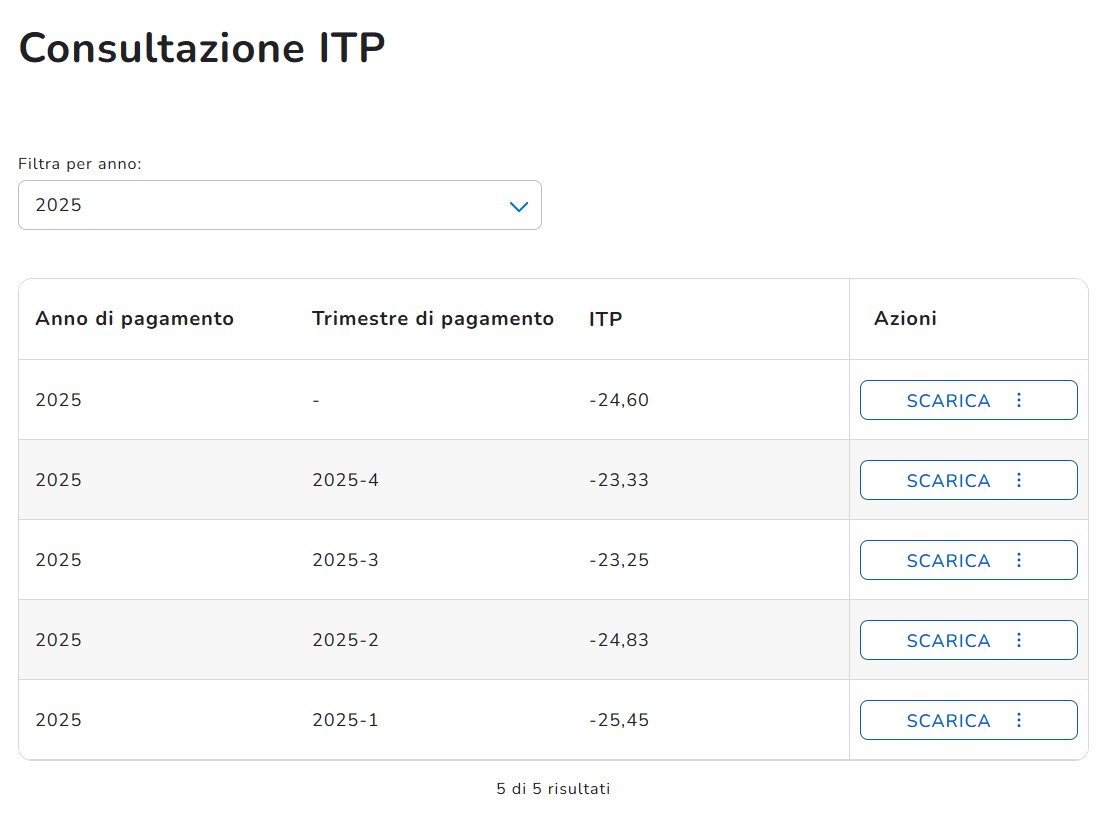1105x814 pixels.
Task: Select the ITP value -25,45 cell
Action: 619,720
